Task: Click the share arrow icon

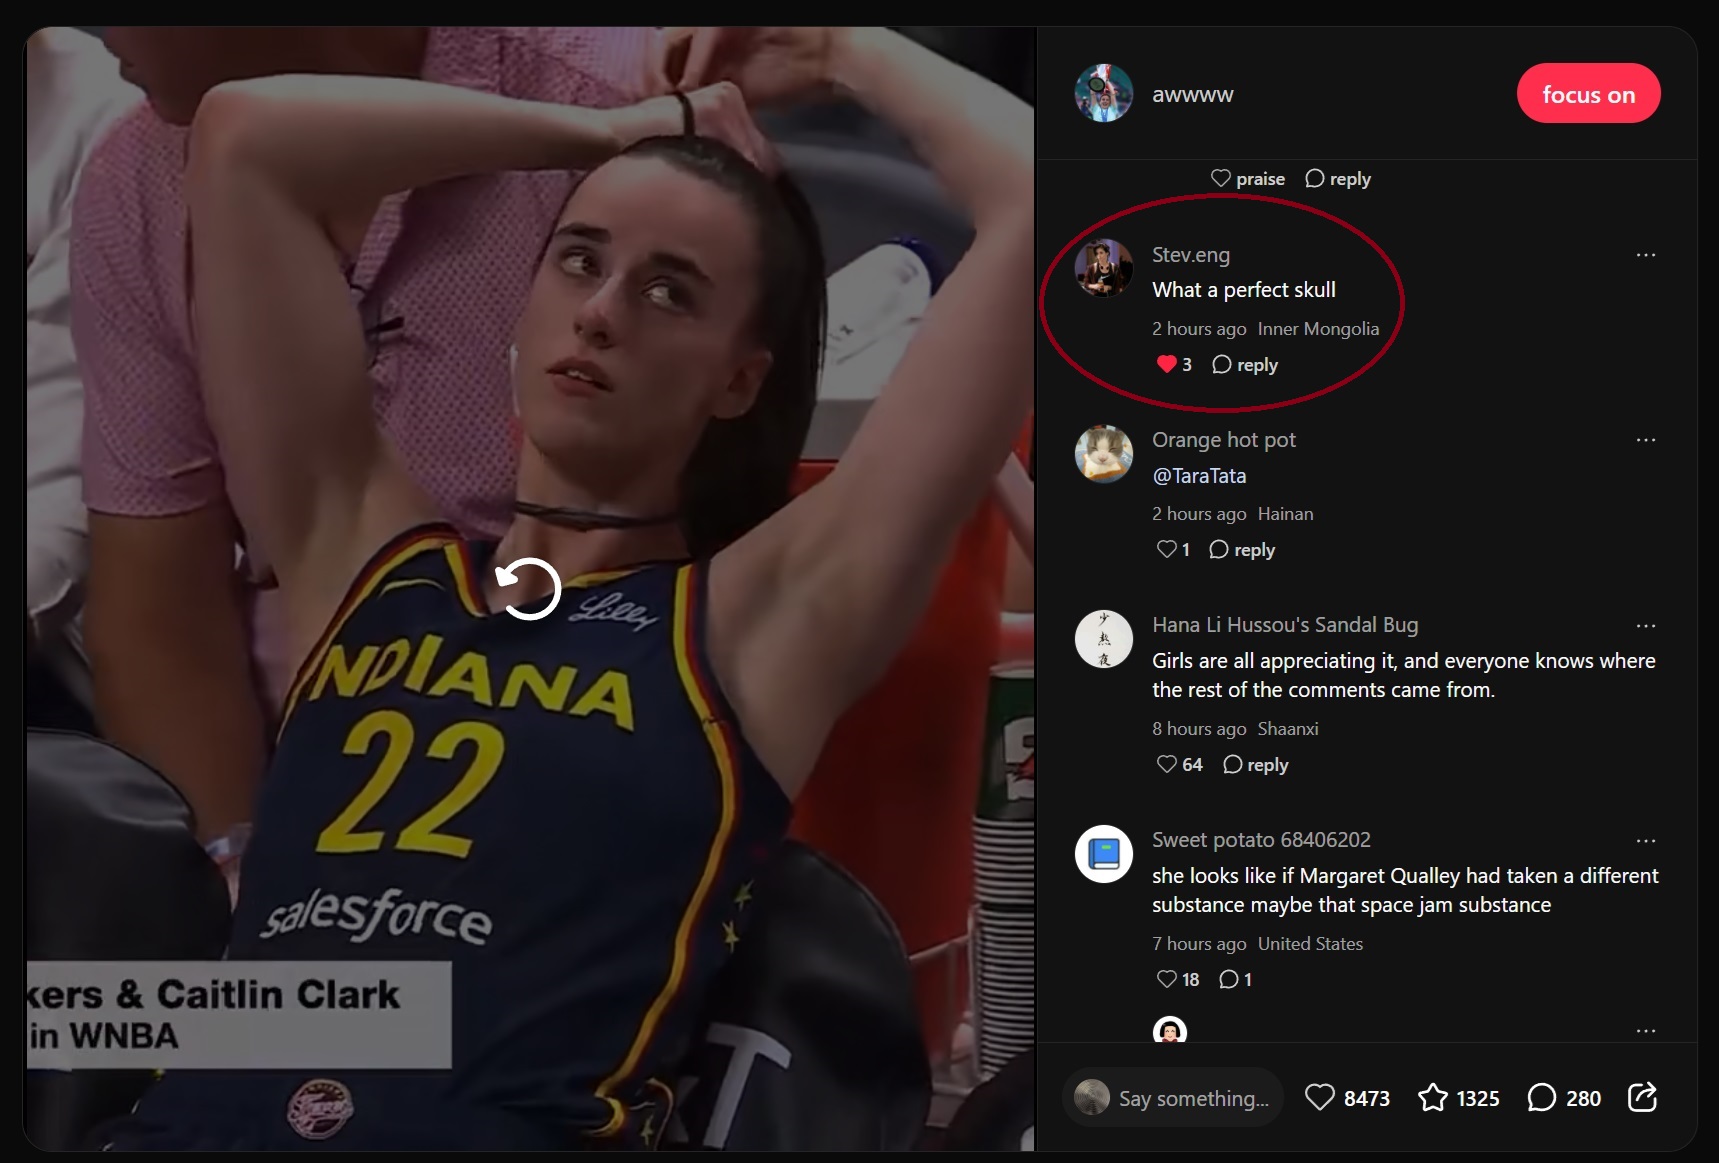Action: click(x=1643, y=1097)
